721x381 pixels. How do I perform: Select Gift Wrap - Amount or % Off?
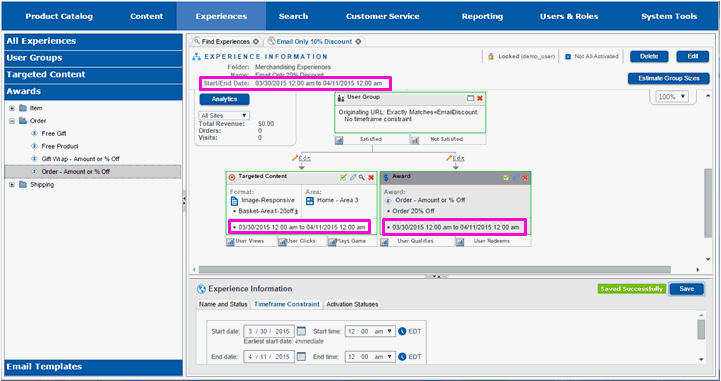[80, 159]
